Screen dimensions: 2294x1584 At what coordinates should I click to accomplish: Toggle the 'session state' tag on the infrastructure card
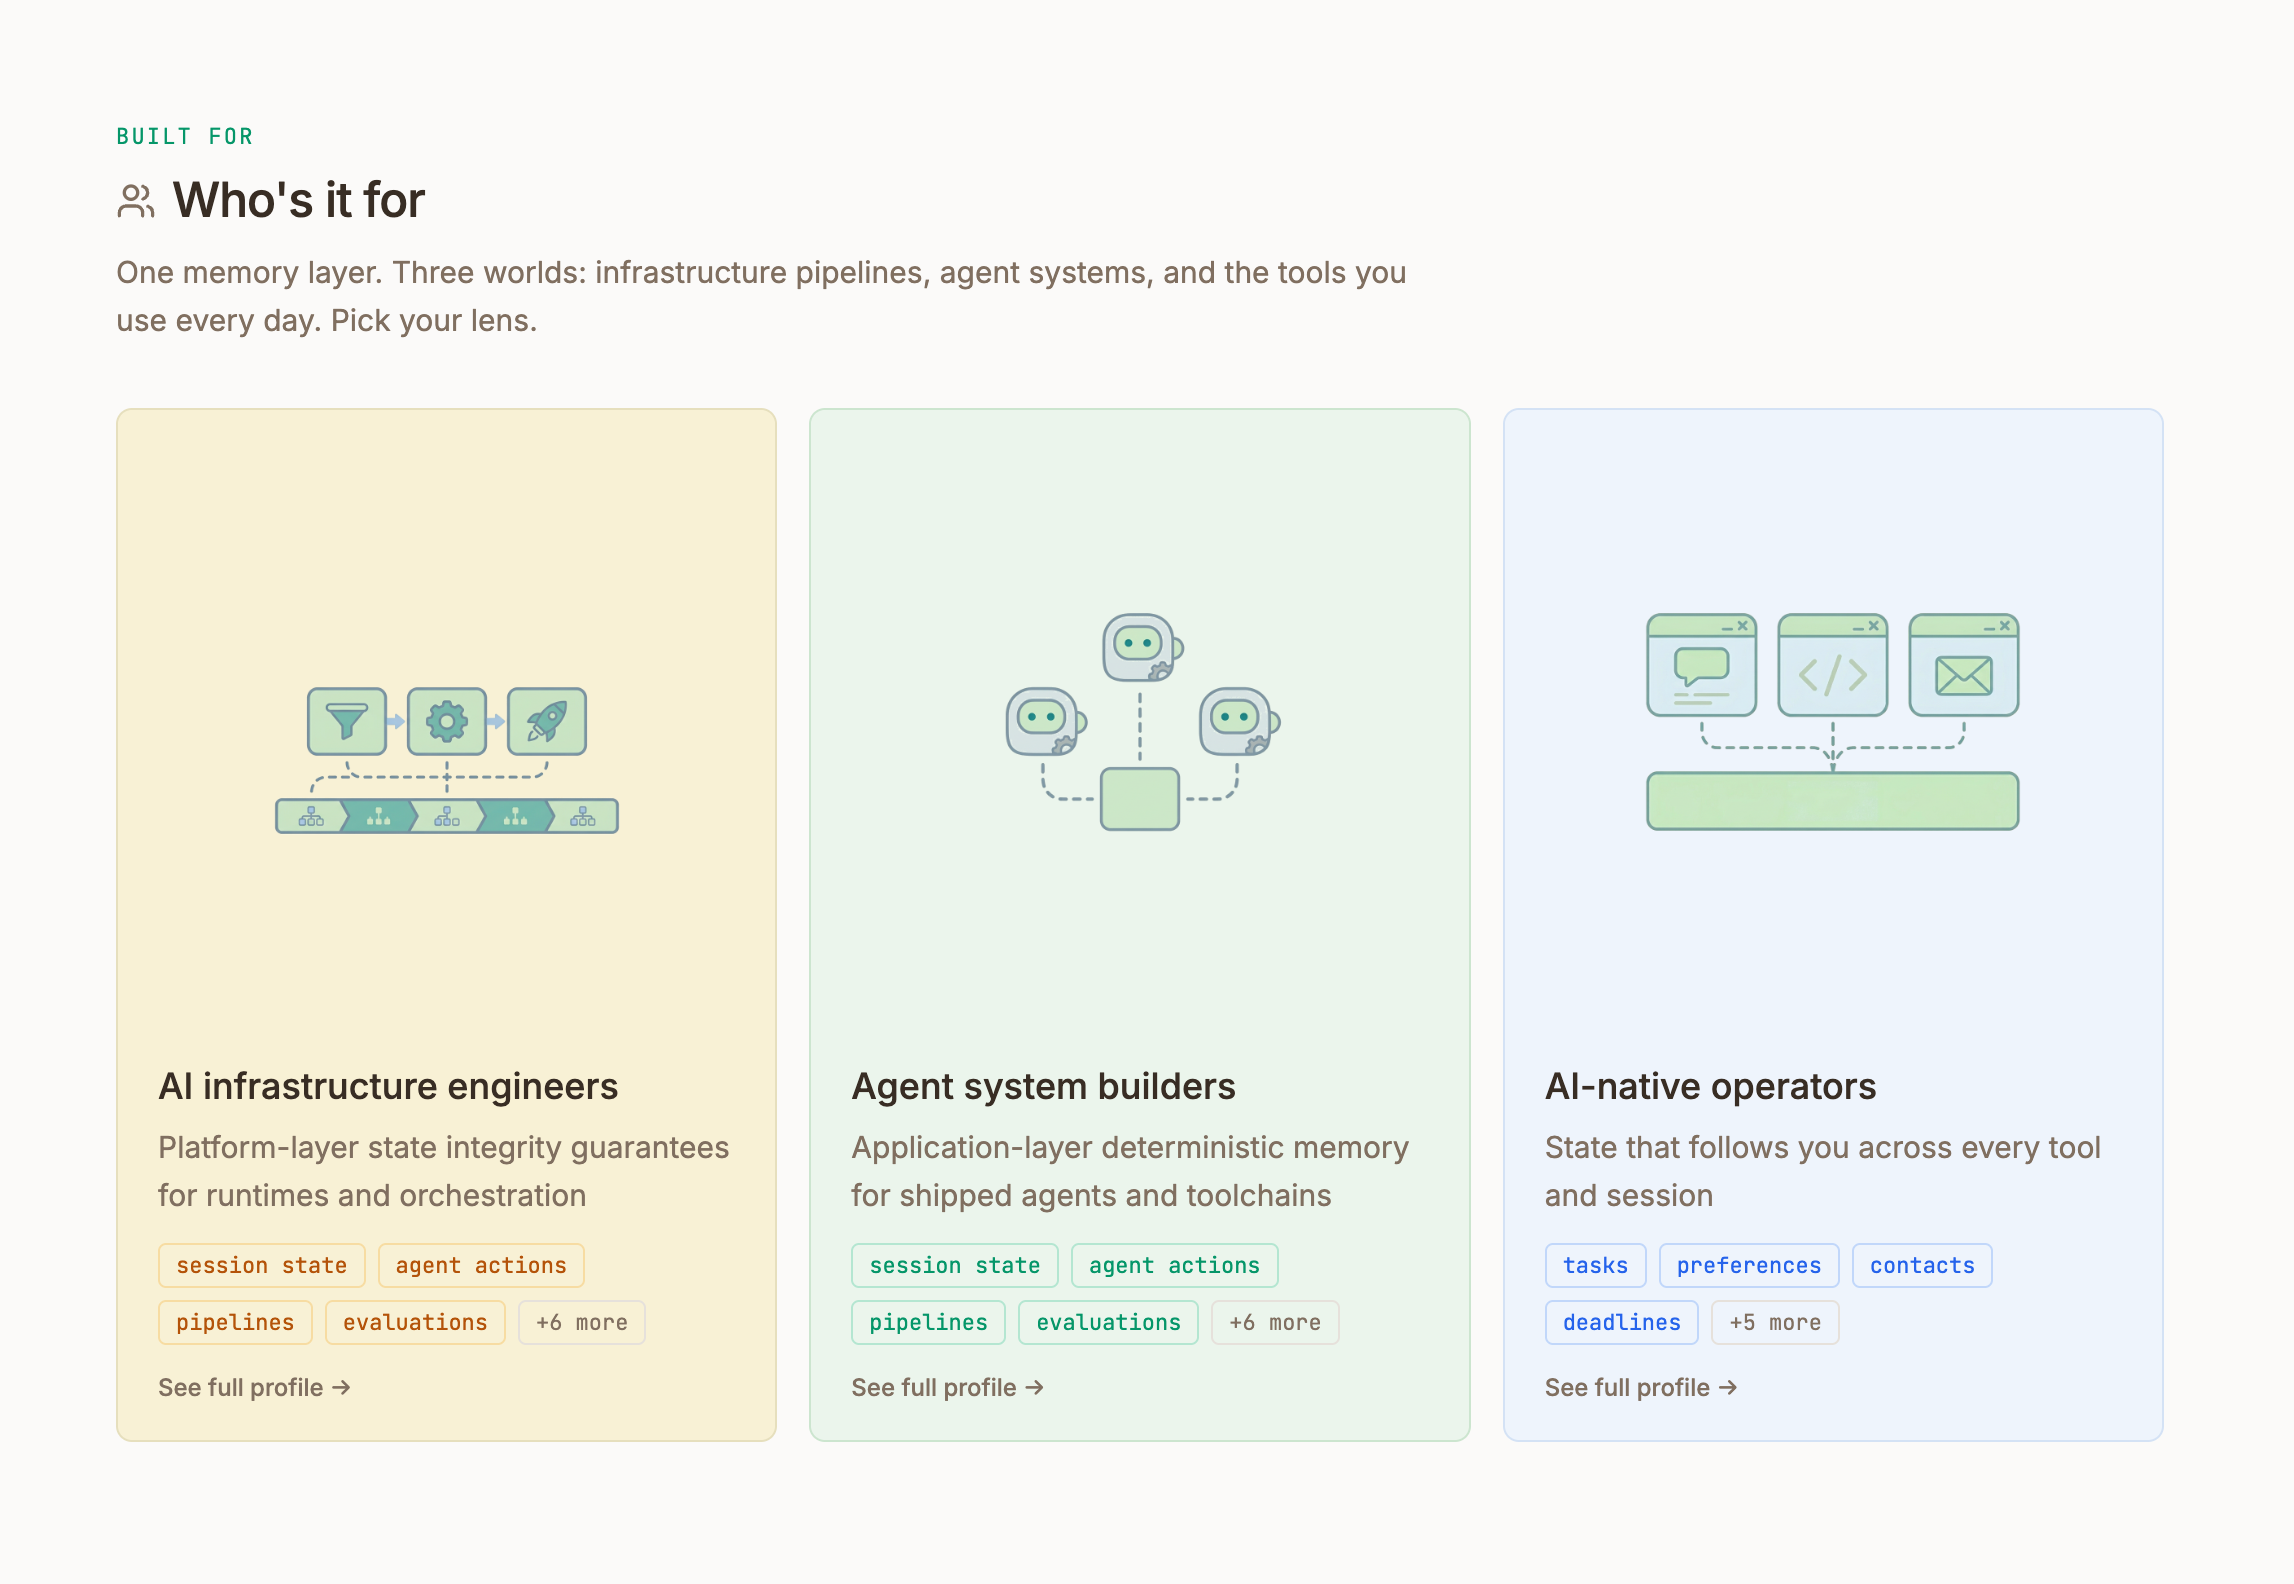click(261, 1265)
